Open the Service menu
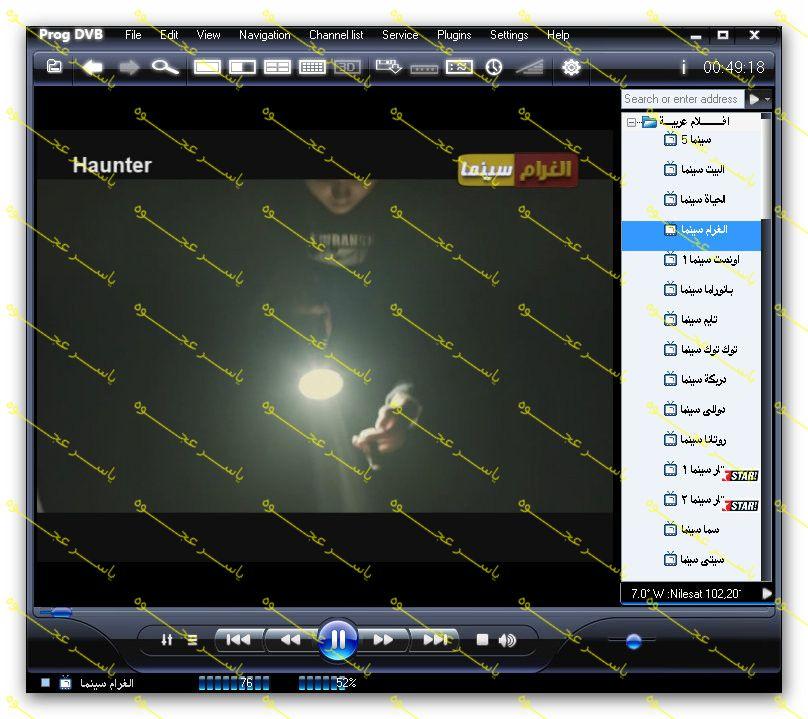 coord(400,35)
